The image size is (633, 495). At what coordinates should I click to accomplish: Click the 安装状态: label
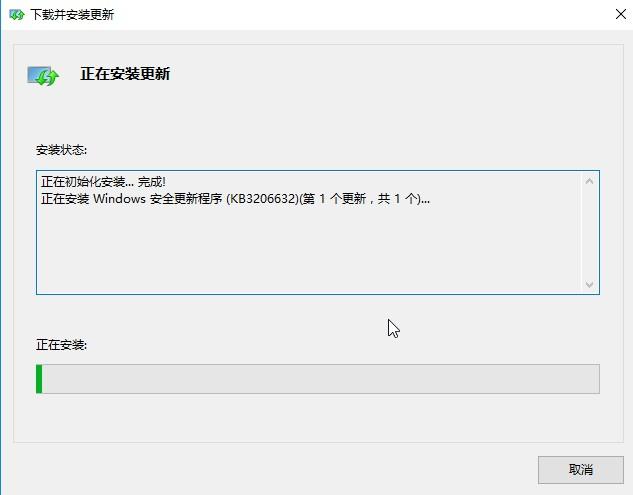click(x=61, y=150)
